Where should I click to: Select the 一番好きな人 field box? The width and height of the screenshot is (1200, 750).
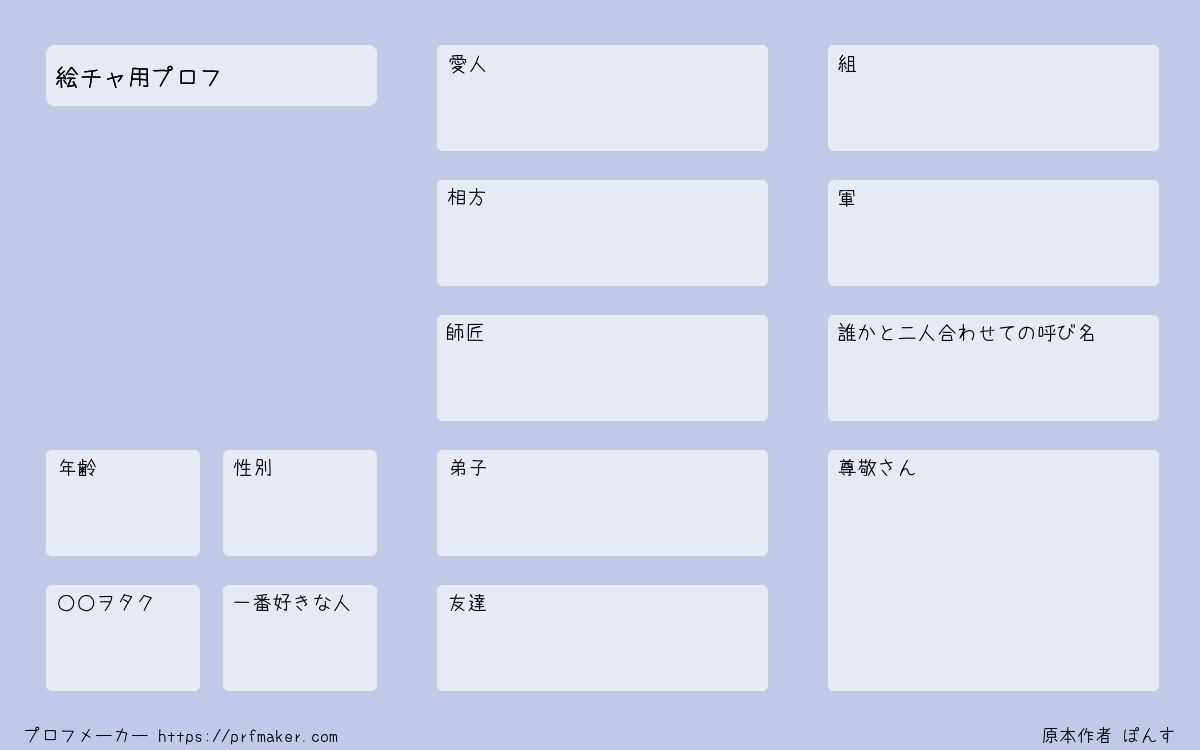pyautogui.click(x=300, y=638)
